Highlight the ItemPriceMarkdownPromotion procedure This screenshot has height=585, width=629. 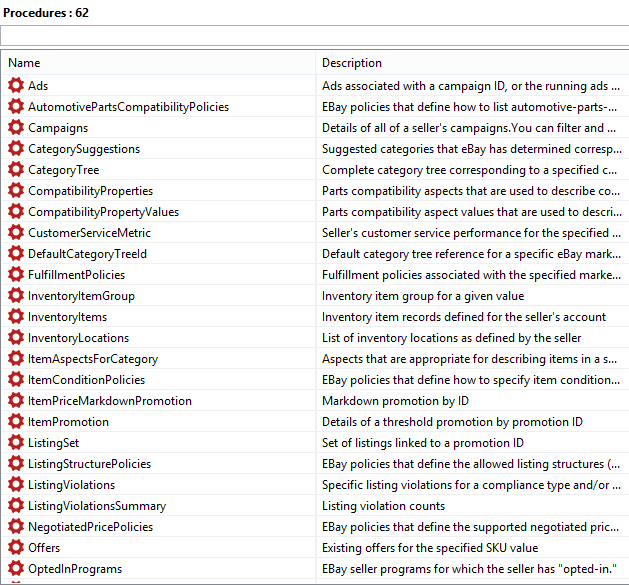click(109, 401)
